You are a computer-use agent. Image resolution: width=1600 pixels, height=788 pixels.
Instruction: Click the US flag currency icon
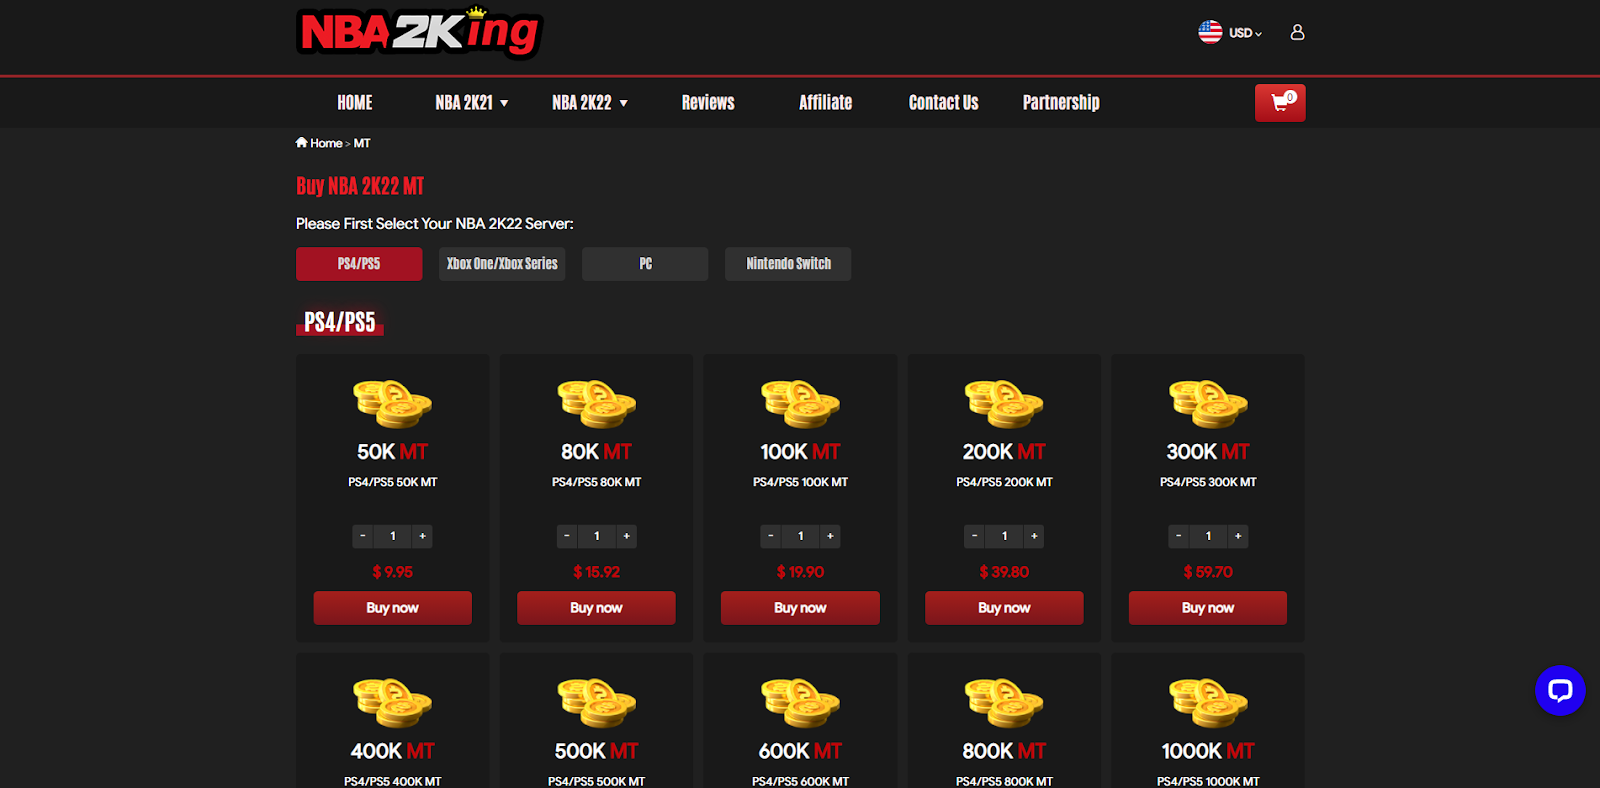[1210, 32]
